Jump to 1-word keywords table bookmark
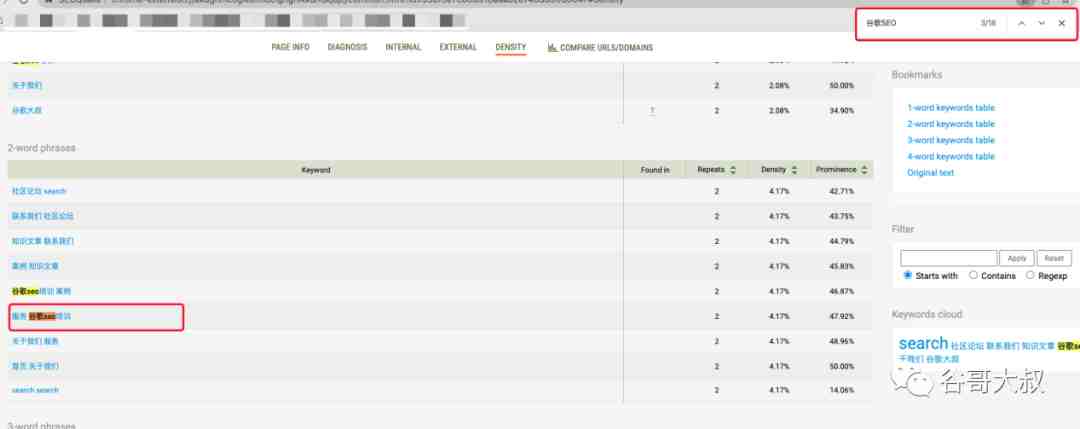The width and height of the screenshot is (1080, 429). tap(951, 107)
